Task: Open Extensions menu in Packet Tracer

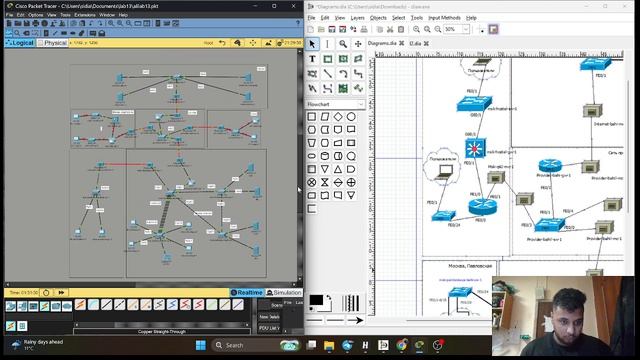Action: [85, 15]
